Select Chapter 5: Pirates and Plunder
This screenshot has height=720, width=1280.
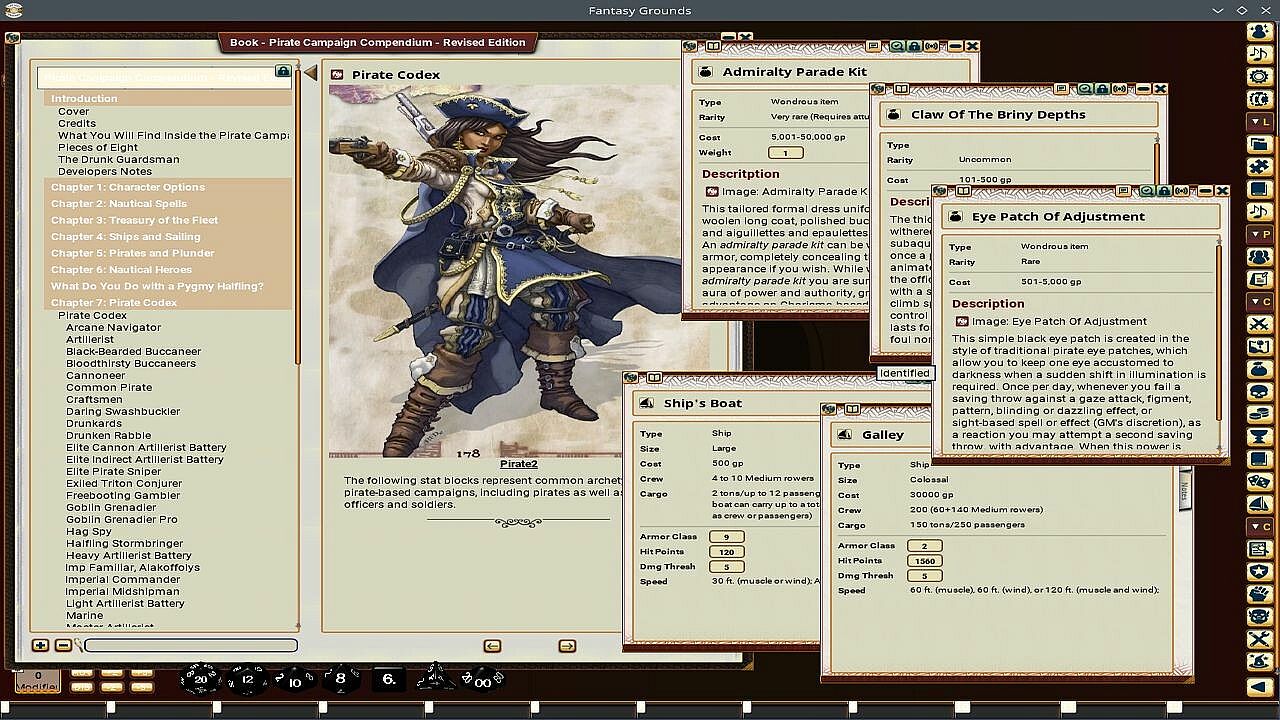point(132,253)
